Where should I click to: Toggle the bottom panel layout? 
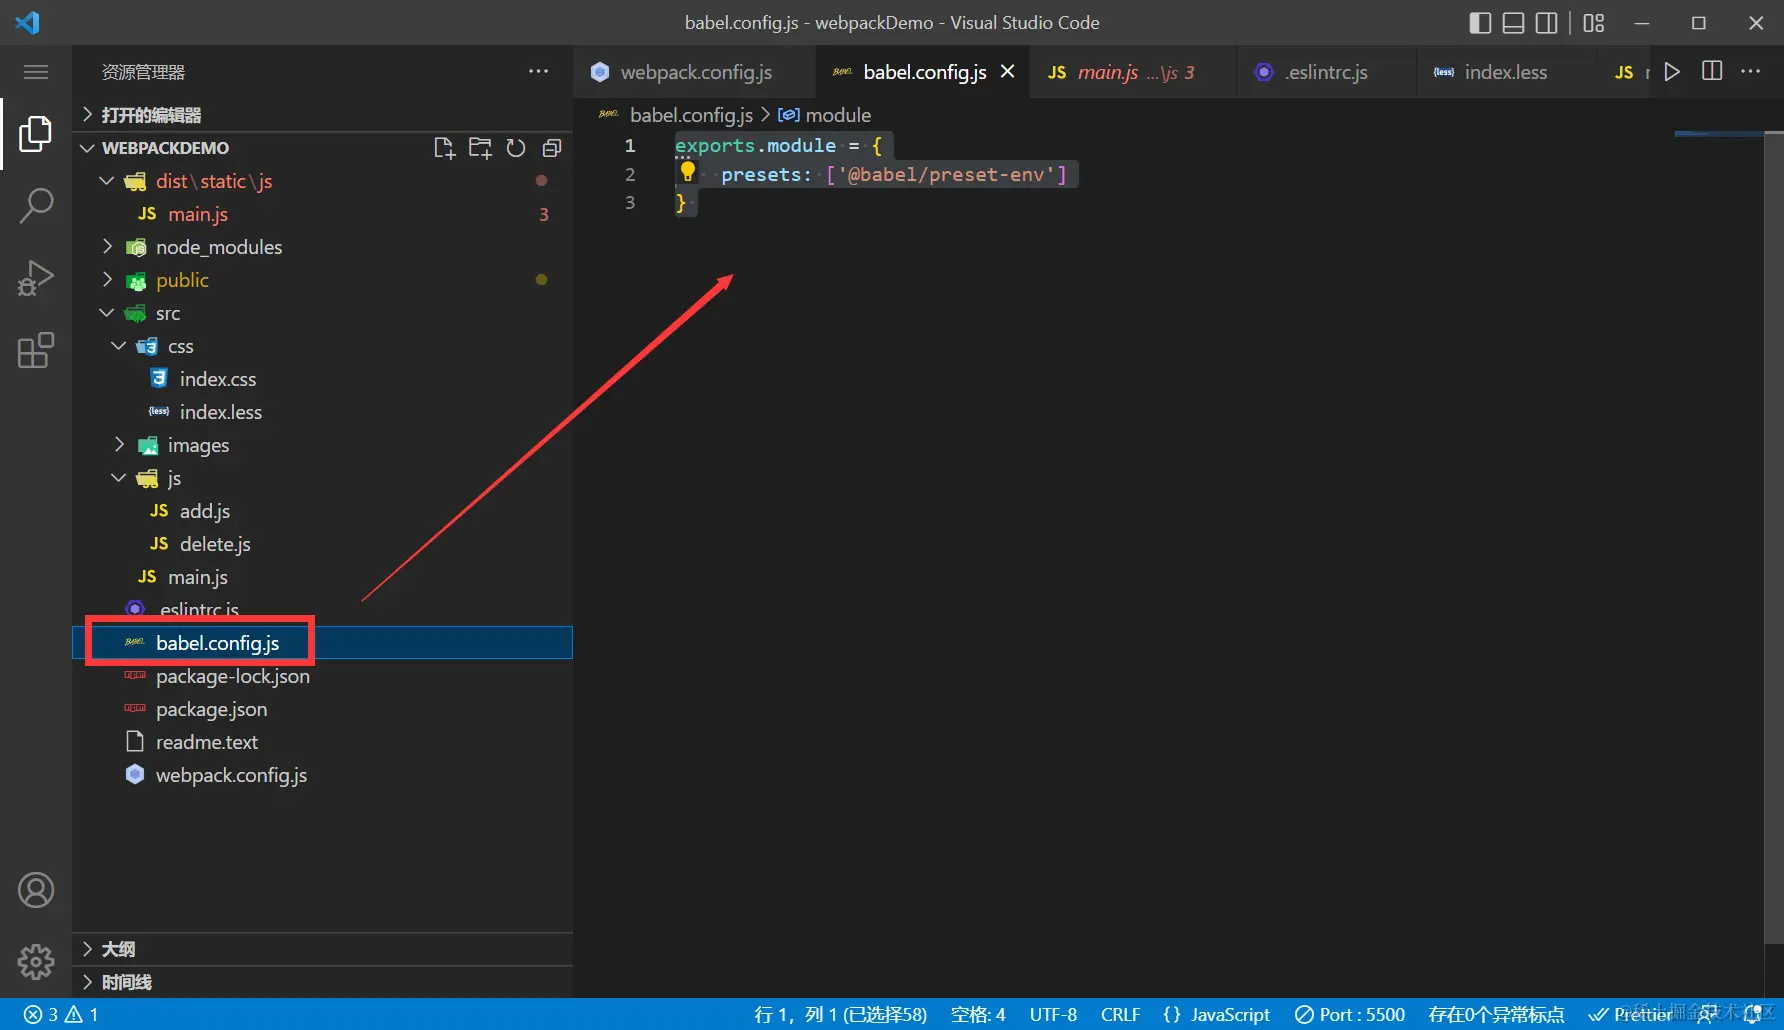pyautogui.click(x=1514, y=23)
